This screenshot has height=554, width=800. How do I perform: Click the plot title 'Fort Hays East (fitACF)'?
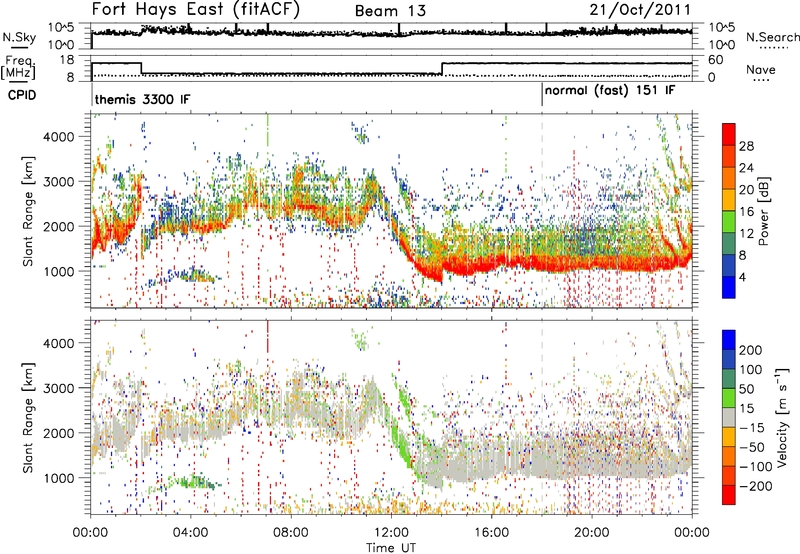click(195, 9)
